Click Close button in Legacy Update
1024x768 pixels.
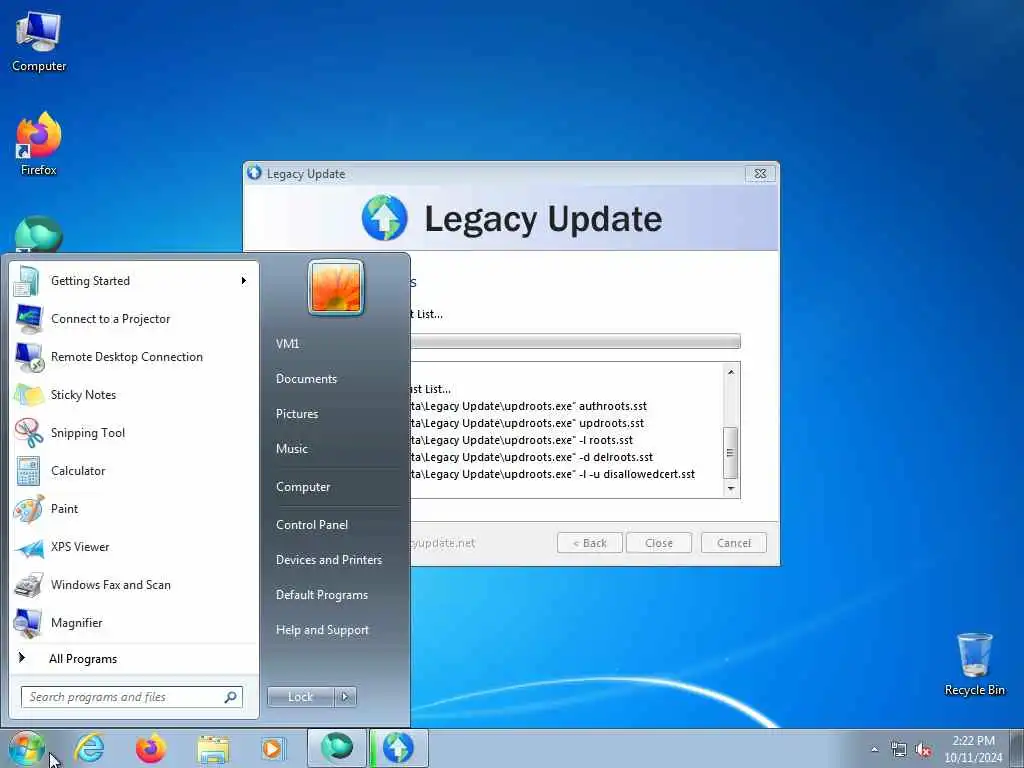click(x=658, y=543)
